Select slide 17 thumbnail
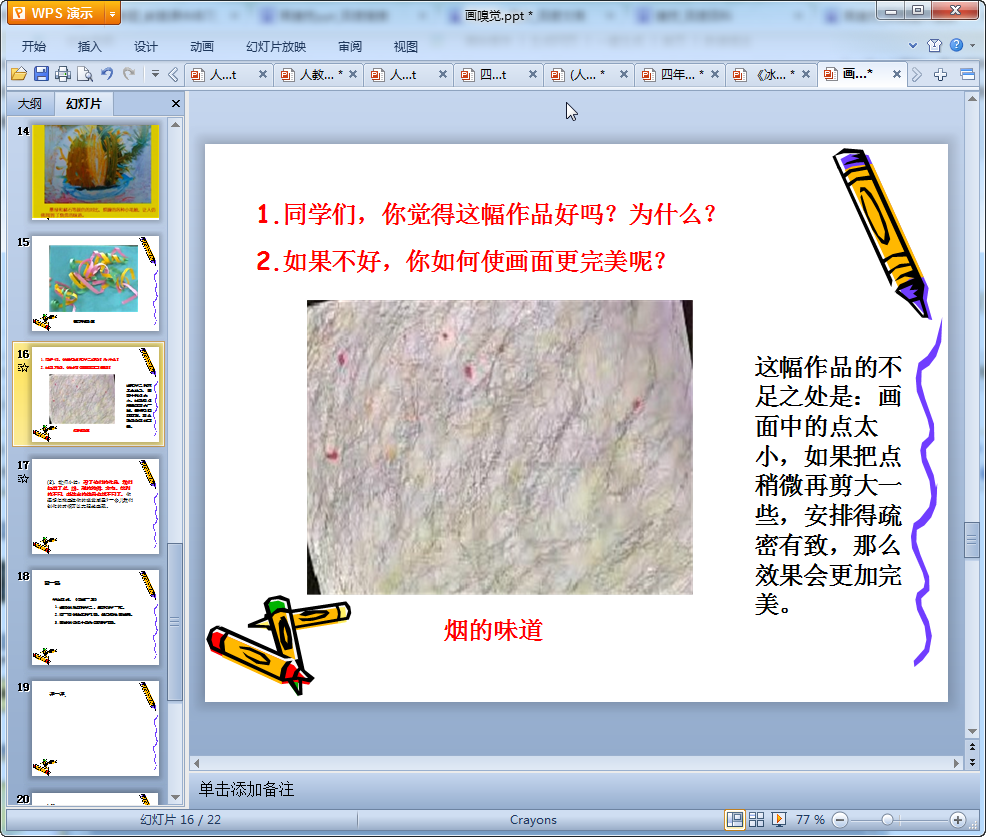The height and width of the screenshot is (837, 986). (96, 506)
